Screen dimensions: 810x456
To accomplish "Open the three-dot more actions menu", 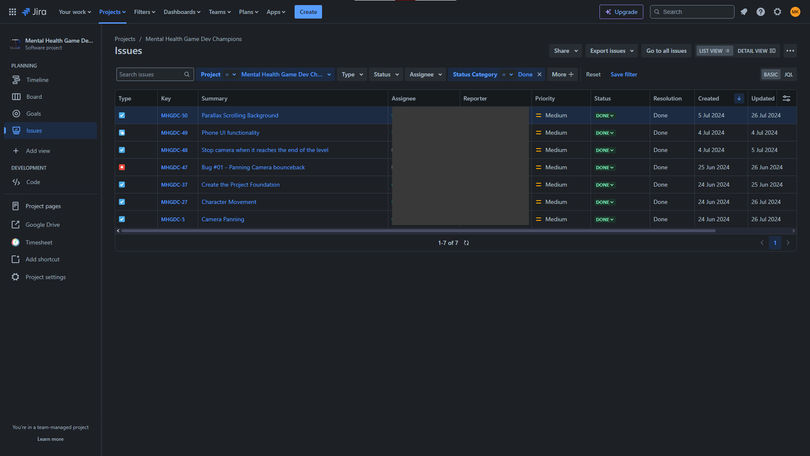I will click(x=790, y=51).
